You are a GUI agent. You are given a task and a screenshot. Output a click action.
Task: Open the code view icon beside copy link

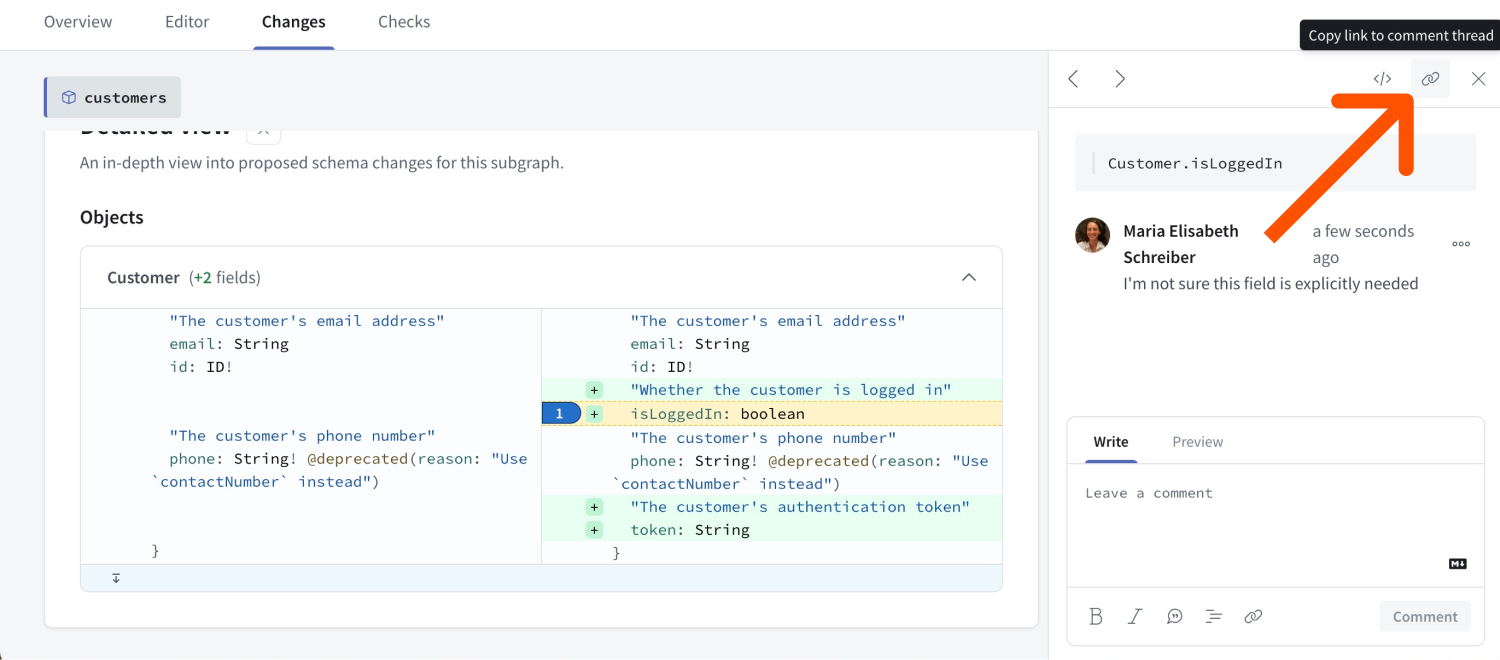[1382, 78]
